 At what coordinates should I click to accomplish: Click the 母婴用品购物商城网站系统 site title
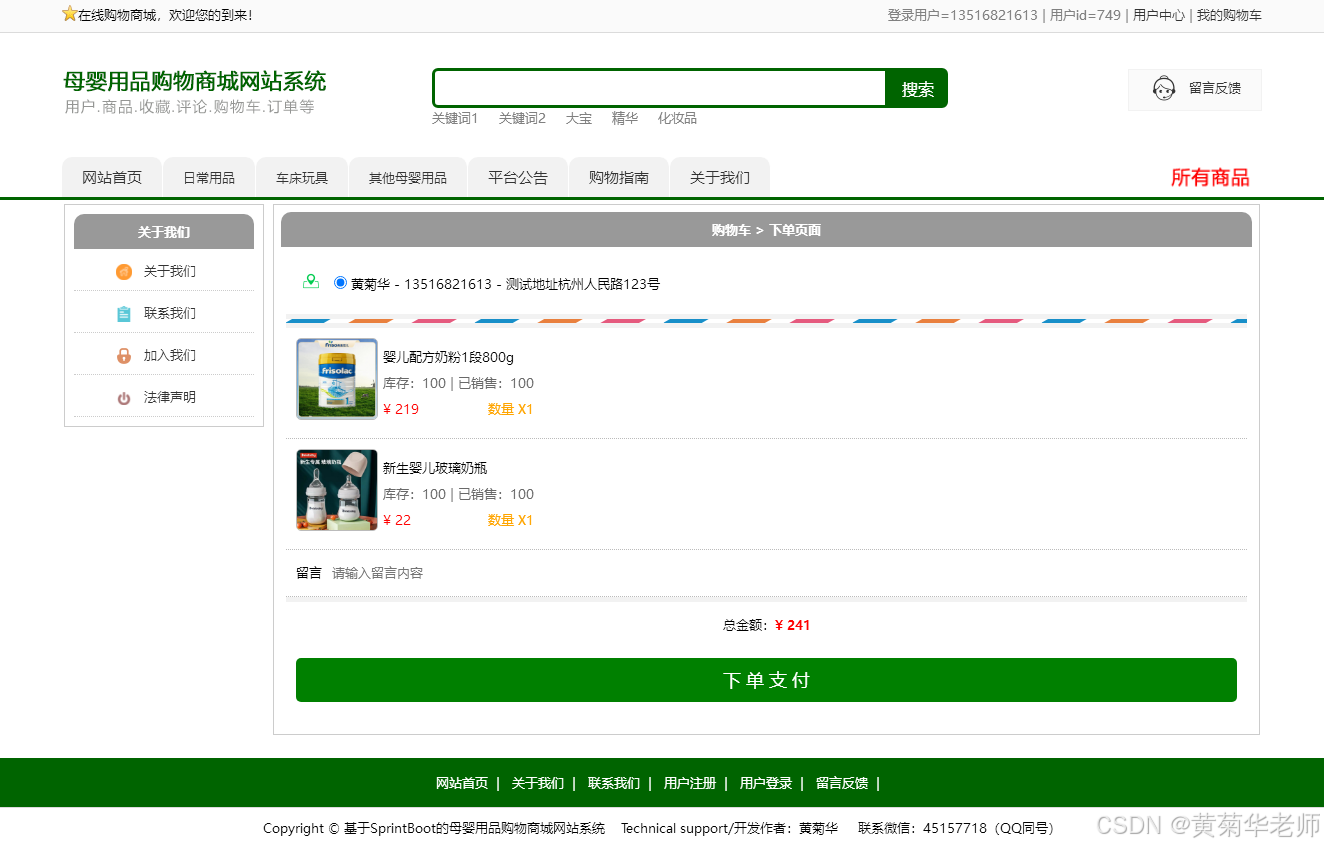(x=195, y=82)
